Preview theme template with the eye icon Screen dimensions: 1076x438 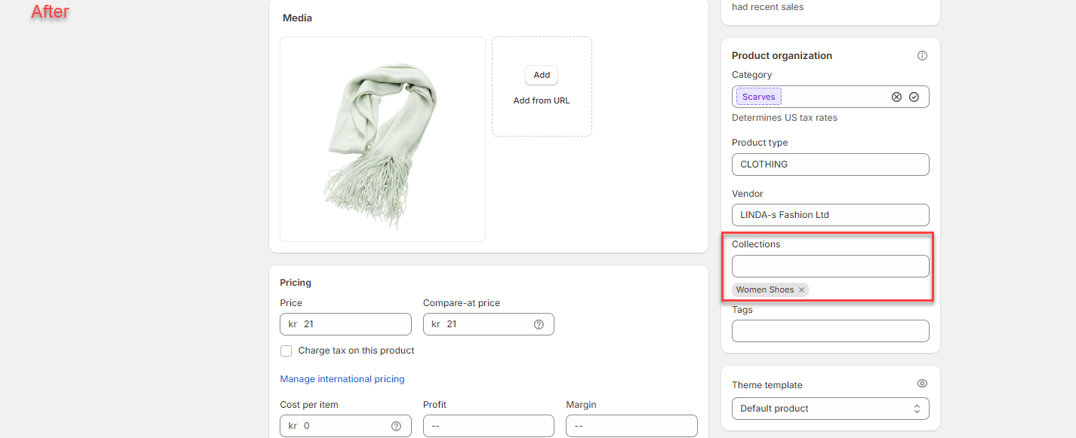click(x=922, y=384)
